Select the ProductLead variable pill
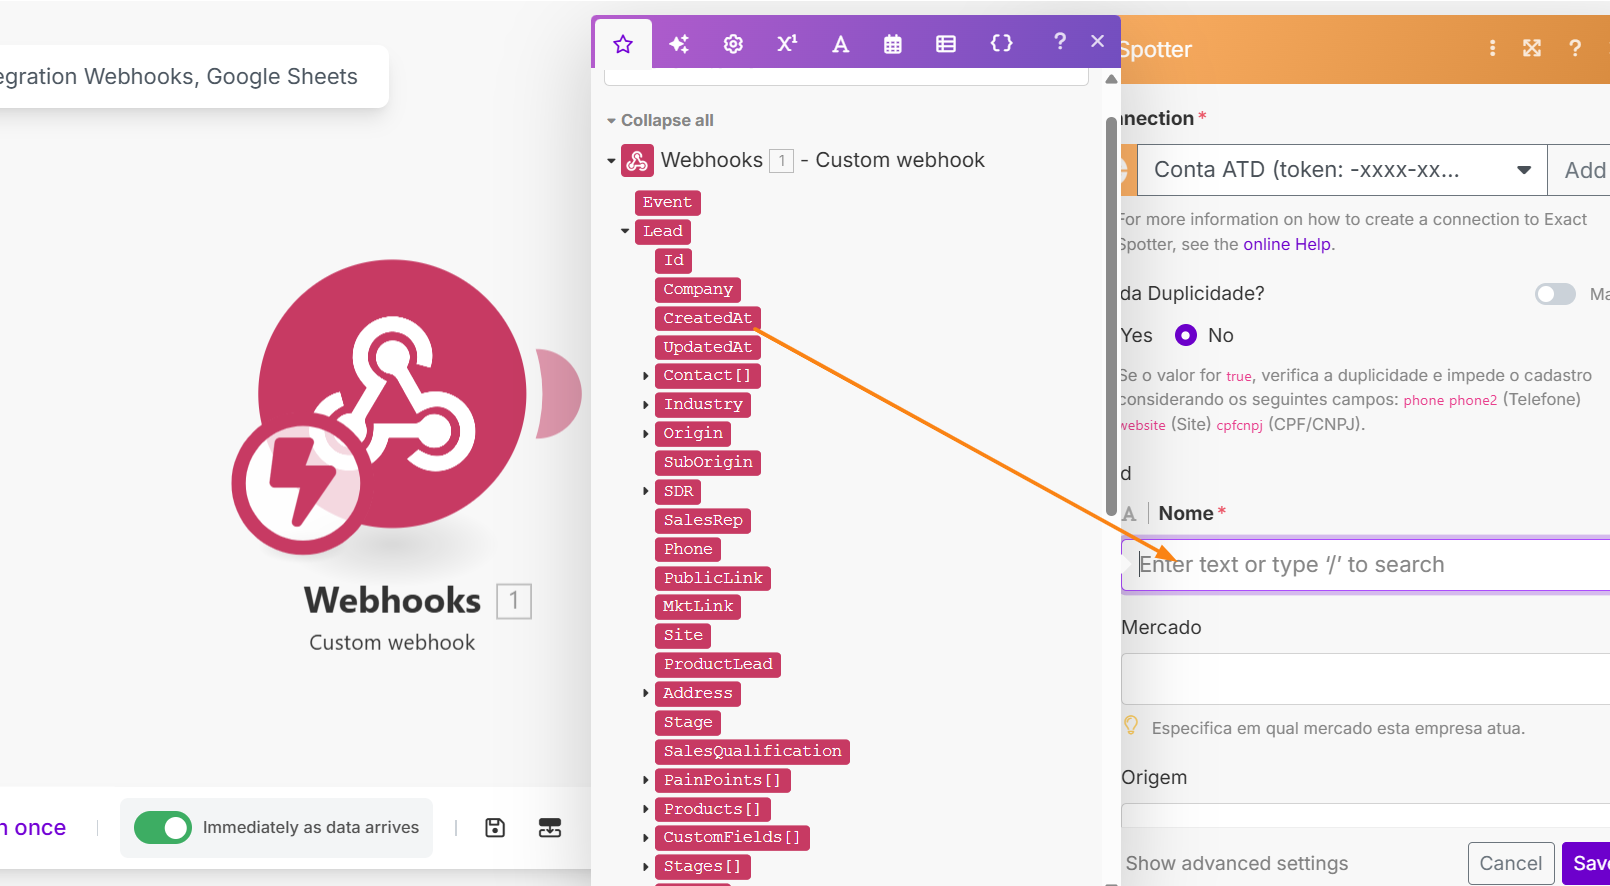Screen dimensions: 1610x886 pyautogui.click(x=718, y=665)
